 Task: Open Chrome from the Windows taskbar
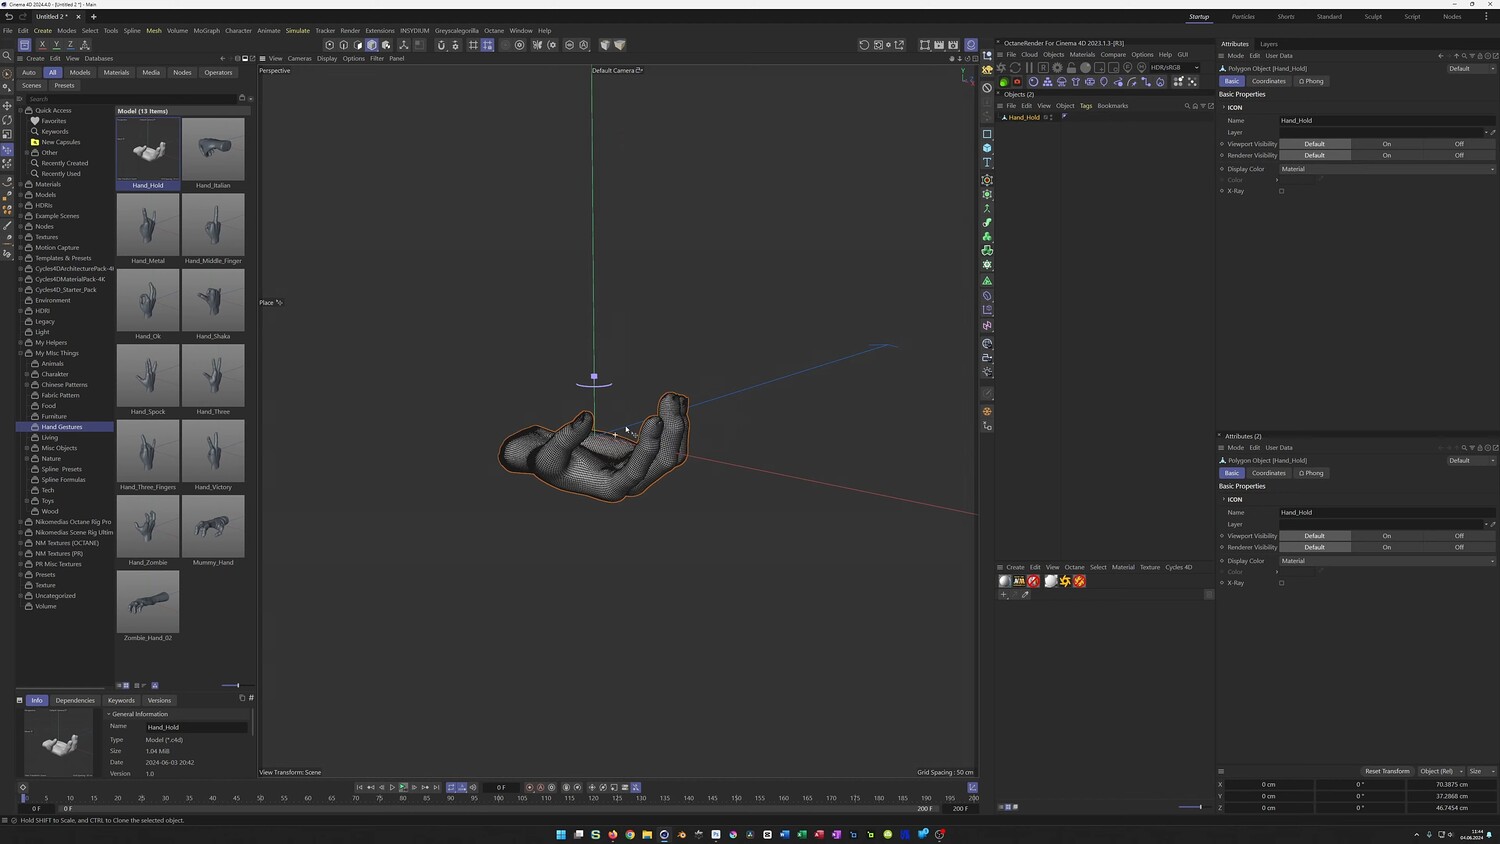630,834
